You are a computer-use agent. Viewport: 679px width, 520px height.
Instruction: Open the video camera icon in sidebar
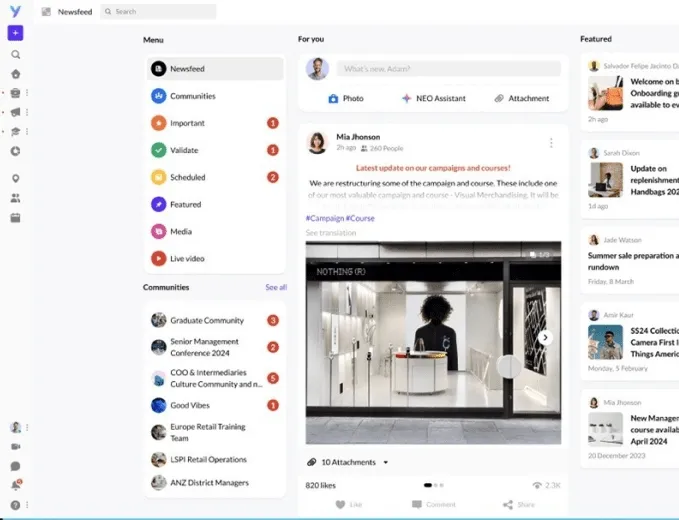click(x=16, y=446)
